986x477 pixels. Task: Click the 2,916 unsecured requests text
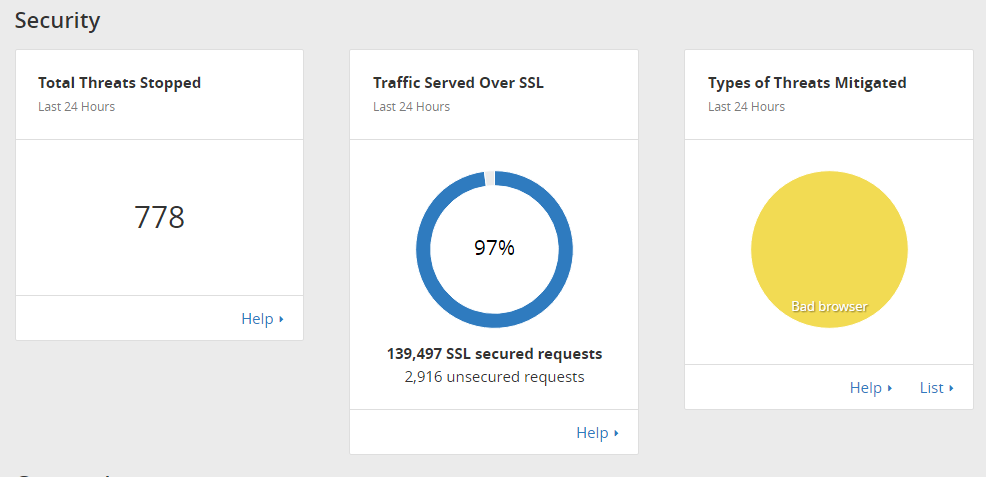(x=494, y=377)
